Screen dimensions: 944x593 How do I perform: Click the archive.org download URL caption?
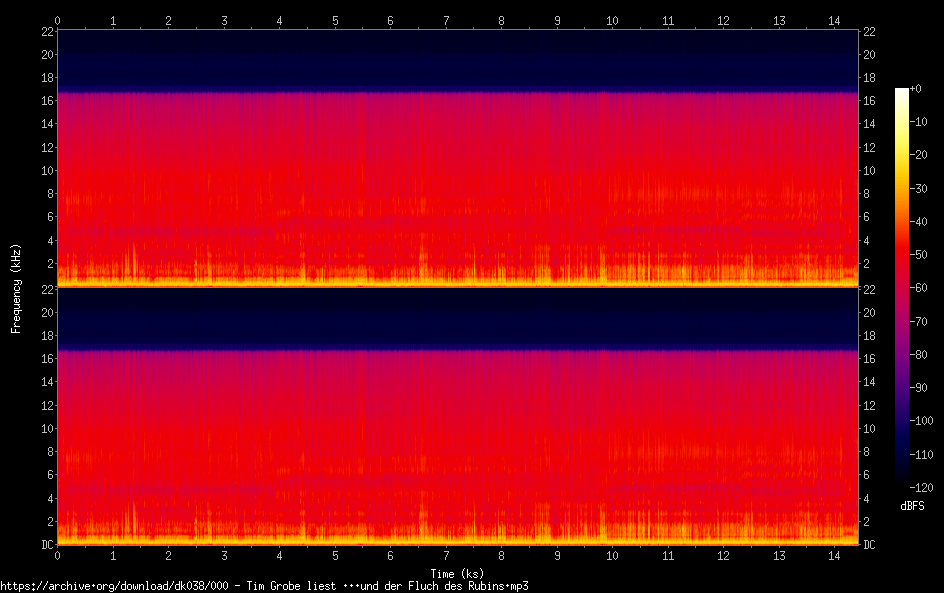pyautogui.click(x=264, y=586)
